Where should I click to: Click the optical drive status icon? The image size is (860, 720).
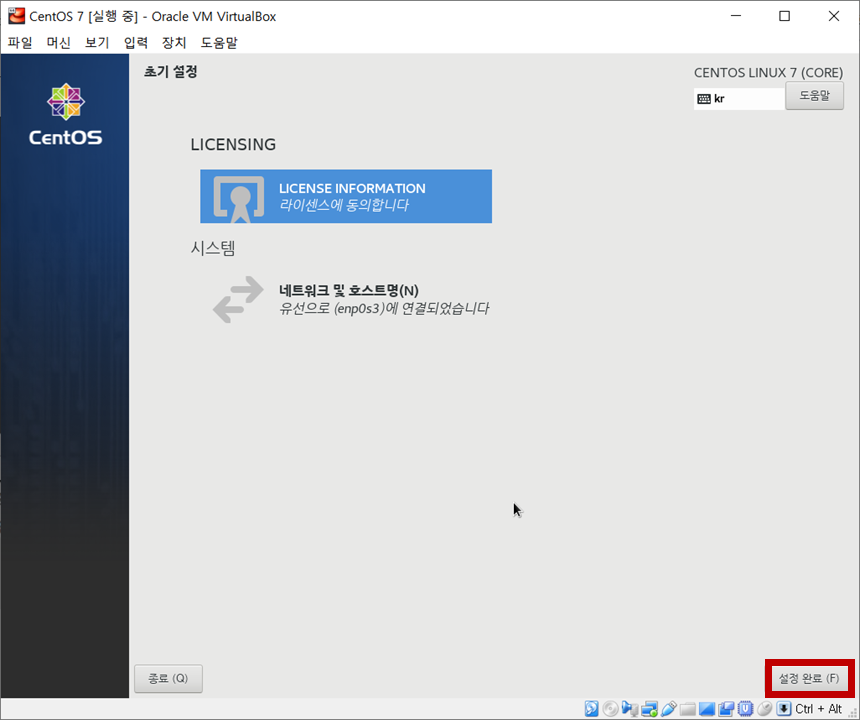610,708
